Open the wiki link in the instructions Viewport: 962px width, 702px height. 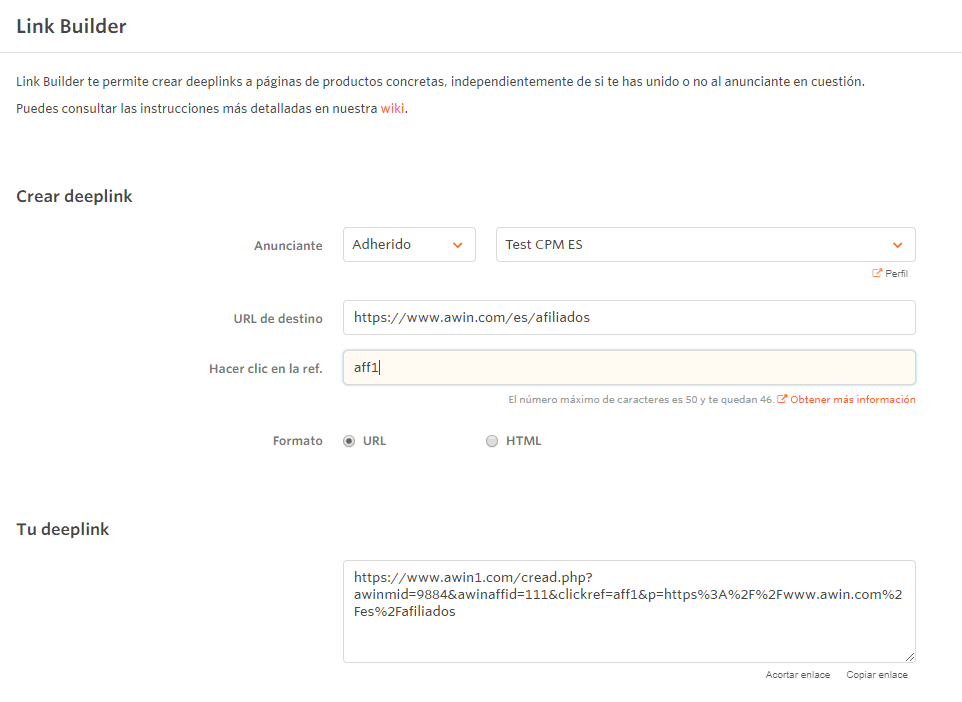(392, 108)
